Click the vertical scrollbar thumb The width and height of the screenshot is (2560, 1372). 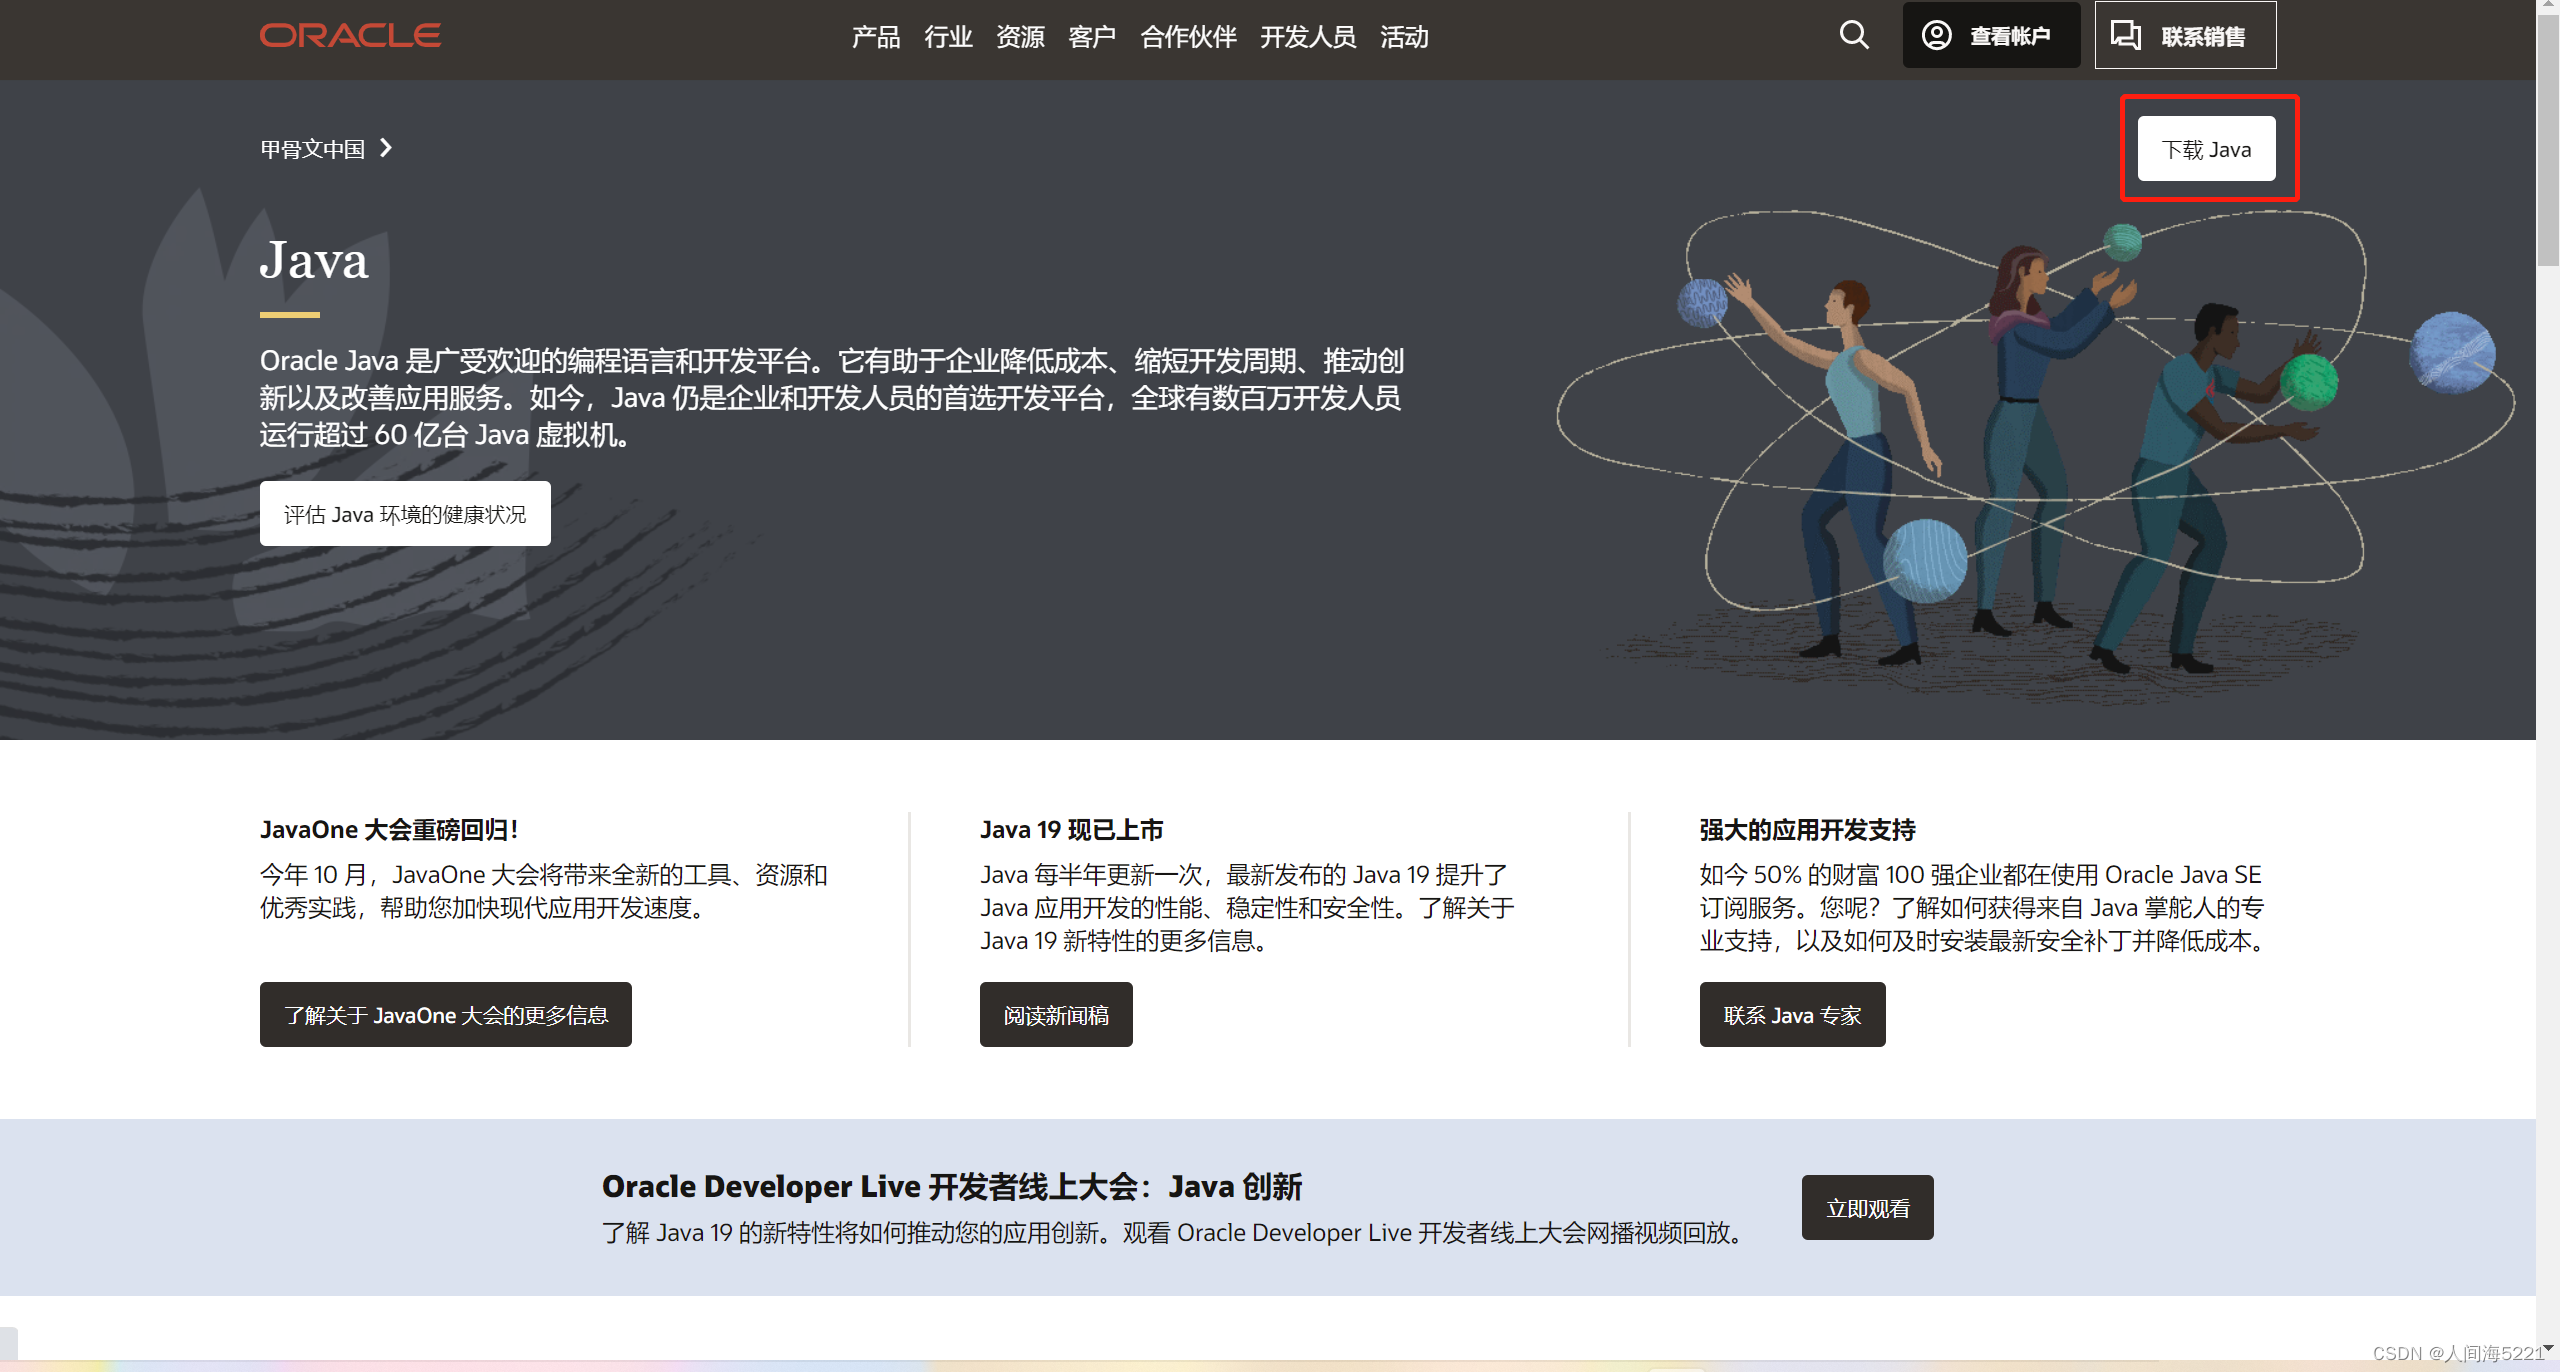(2548, 140)
